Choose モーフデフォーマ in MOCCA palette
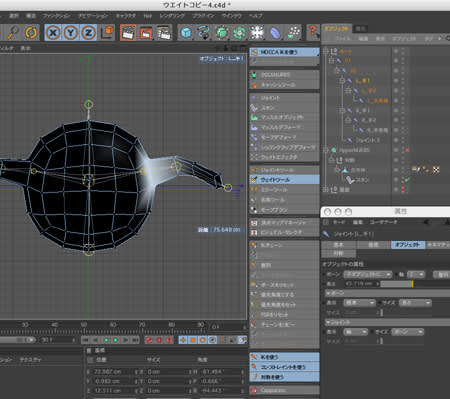Screen dimensions: 450x399 click(x=284, y=137)
